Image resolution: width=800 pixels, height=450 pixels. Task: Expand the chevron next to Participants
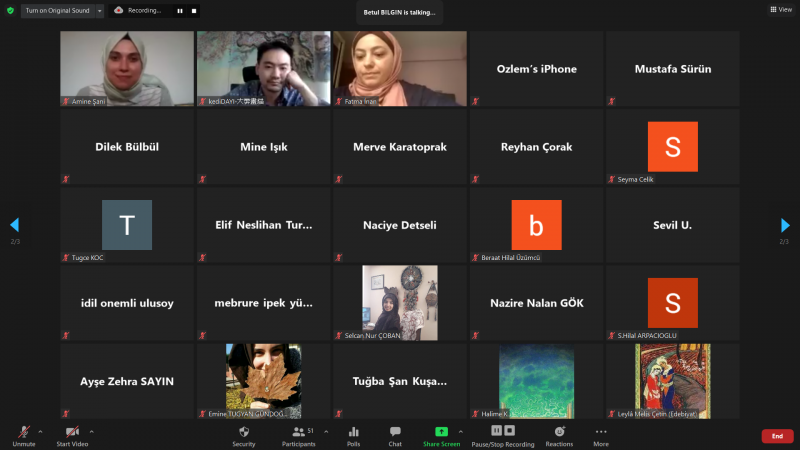coord(326,432)
